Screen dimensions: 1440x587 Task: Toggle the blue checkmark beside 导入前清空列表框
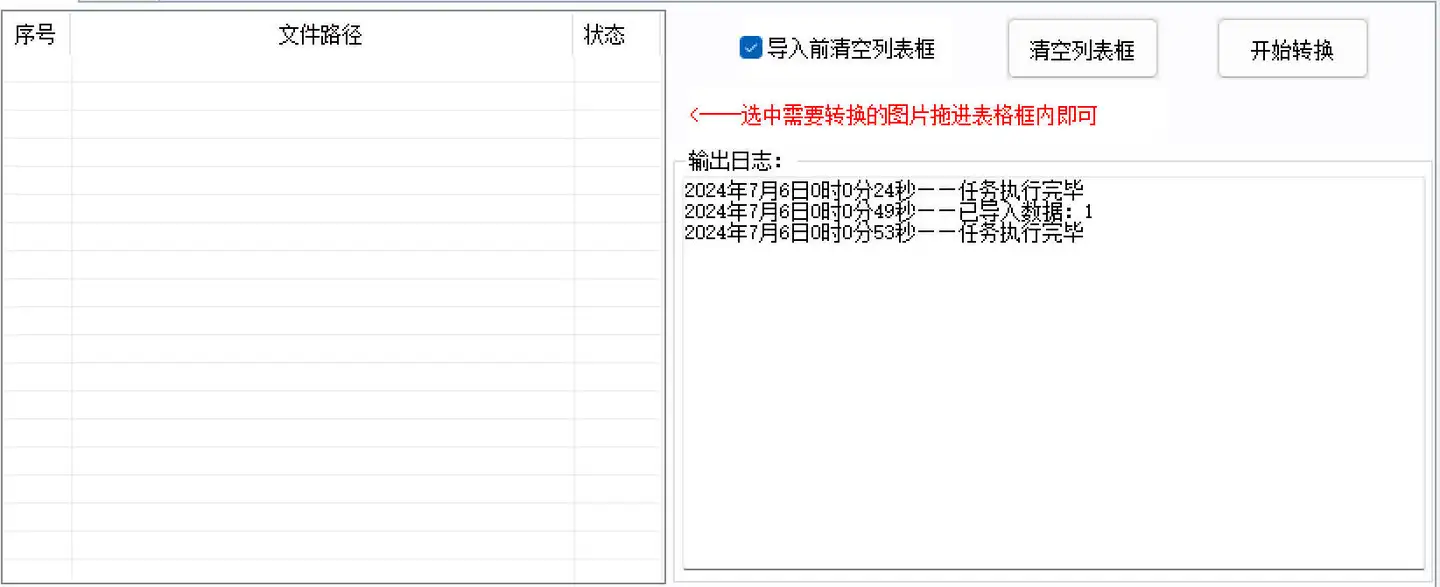(750, 47)
